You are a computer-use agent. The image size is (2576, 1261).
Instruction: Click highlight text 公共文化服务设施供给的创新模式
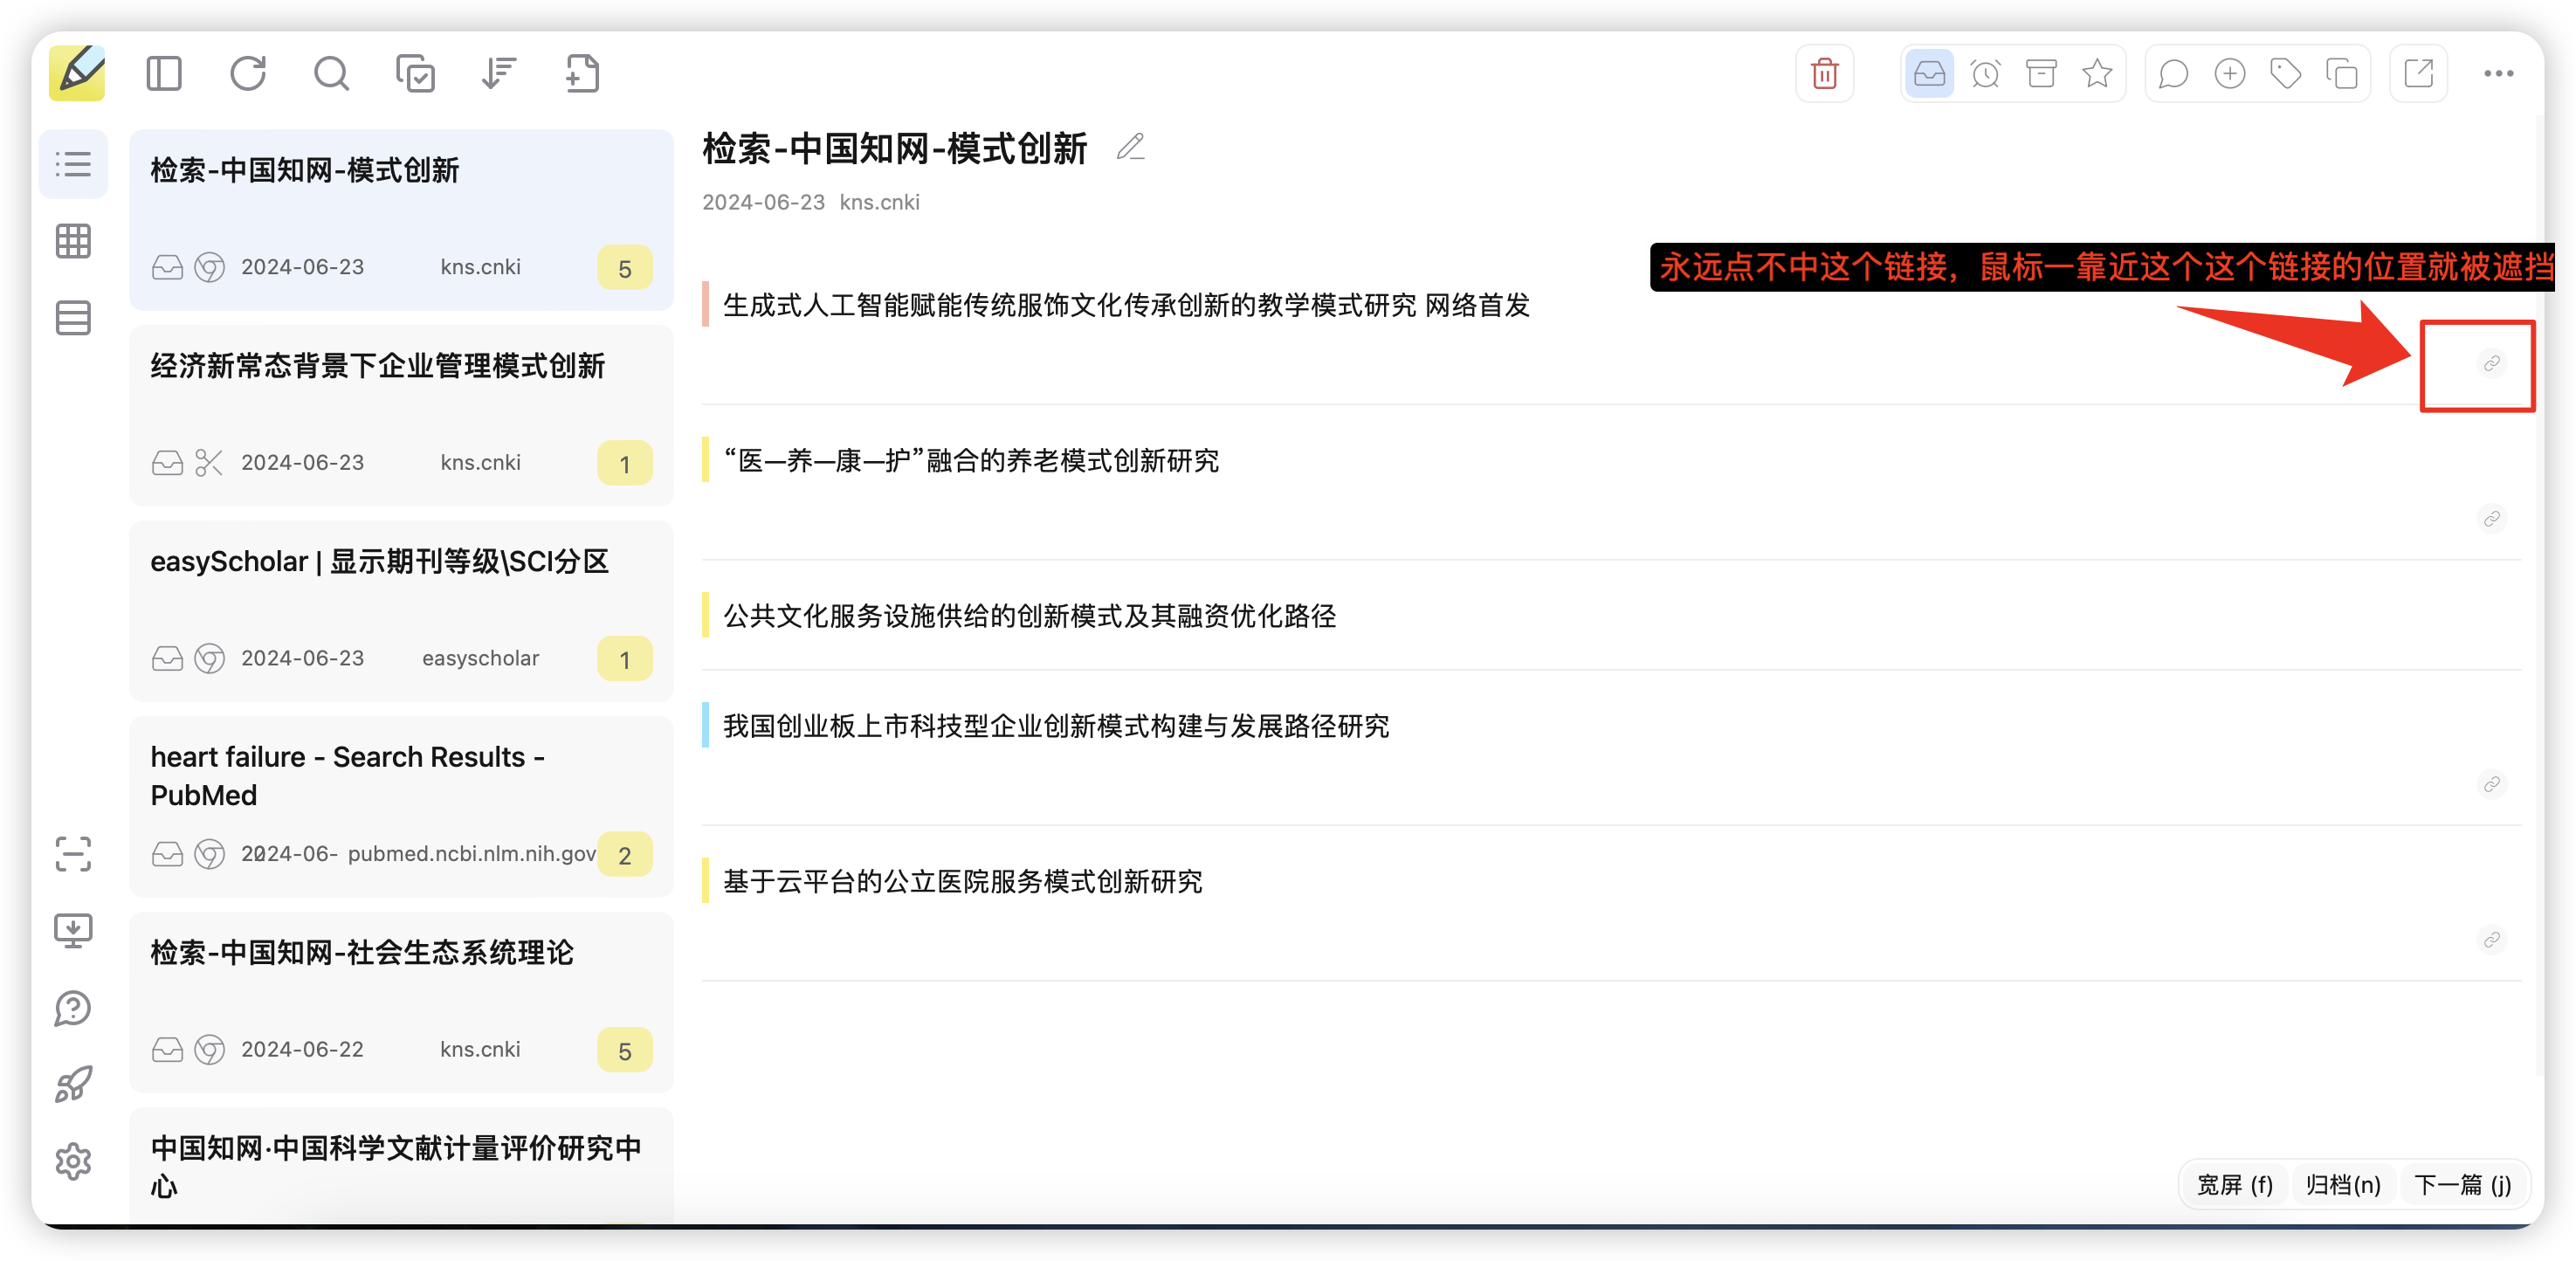pos(1029,616)
